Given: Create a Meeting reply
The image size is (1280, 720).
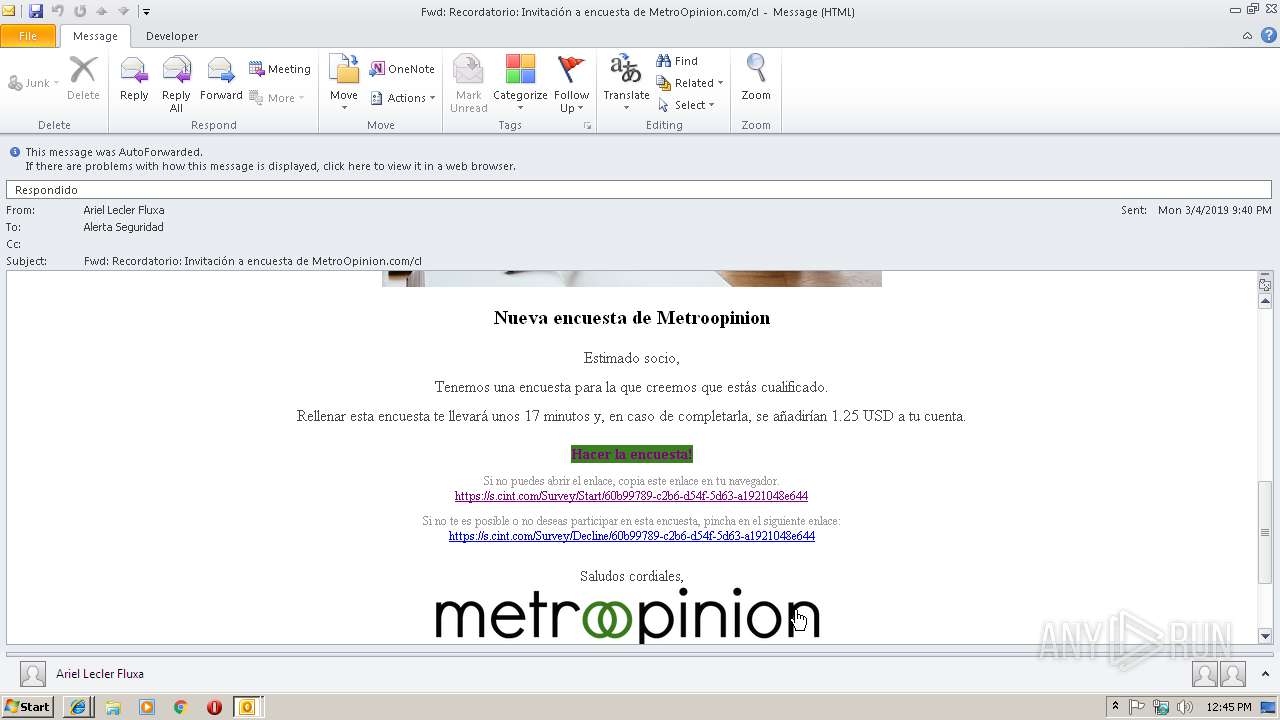Looking at the screenshot, I should pyautogui.click(x=280, y=69).
